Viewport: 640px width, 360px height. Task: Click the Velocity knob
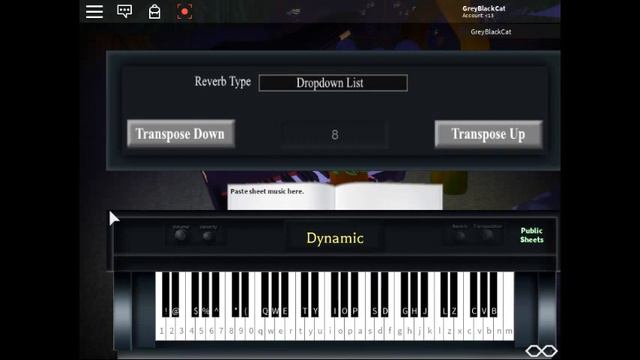pyautogui.click(x=208, y=236)
